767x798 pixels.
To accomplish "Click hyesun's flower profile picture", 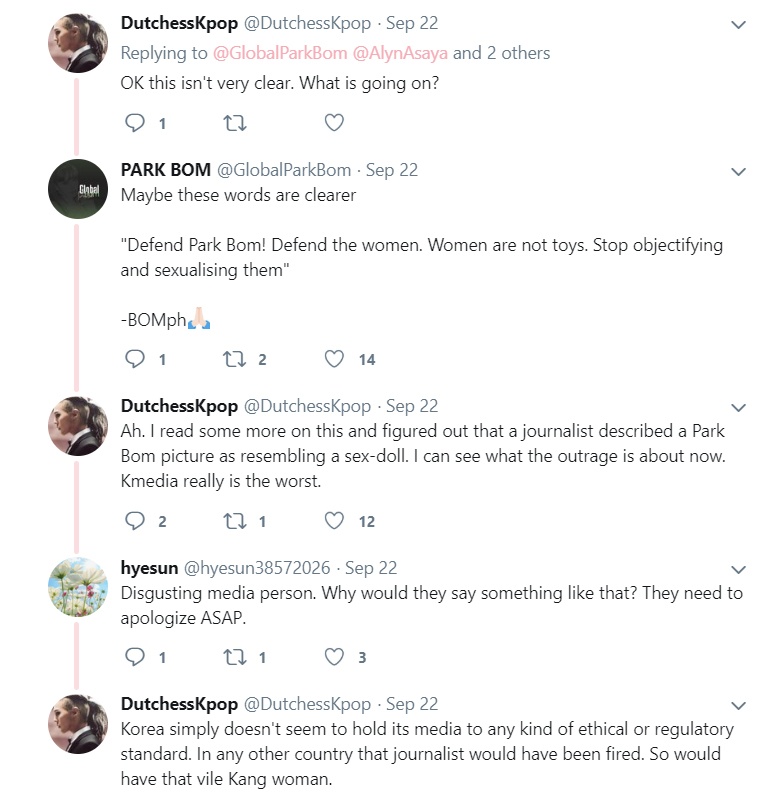I will 77,587.
